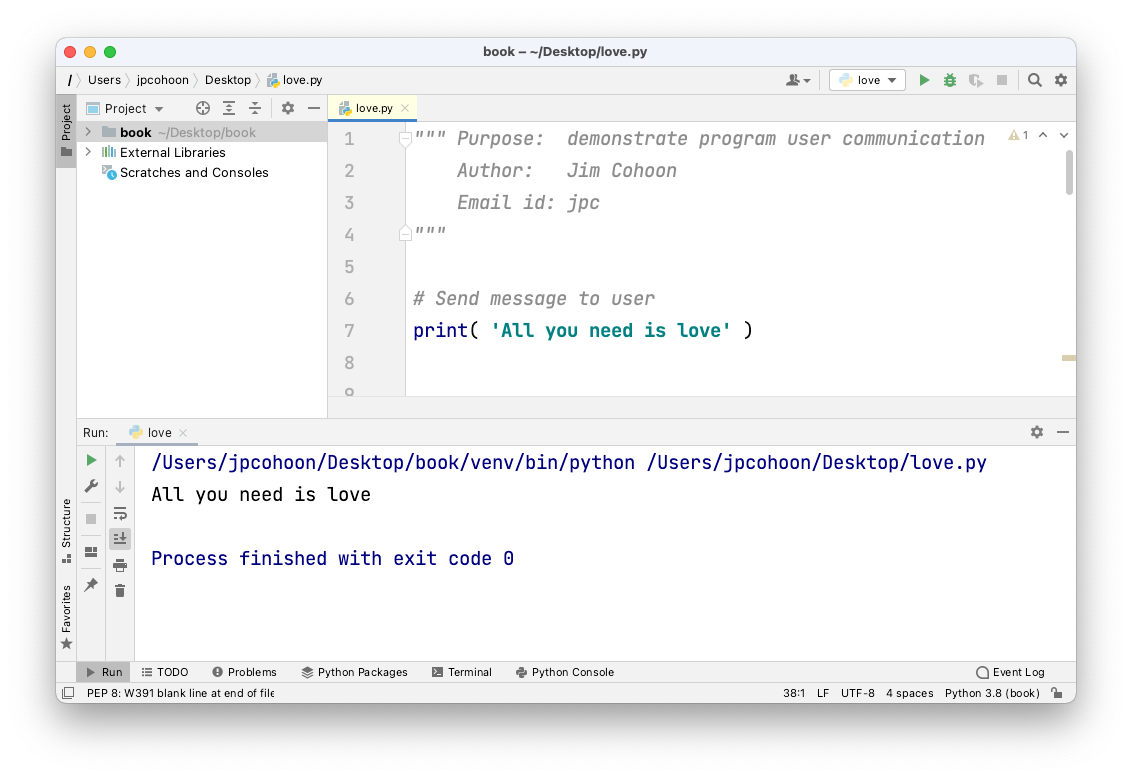Click Desktop in the breadcrumb navigation bar

[x=227, y=79]
